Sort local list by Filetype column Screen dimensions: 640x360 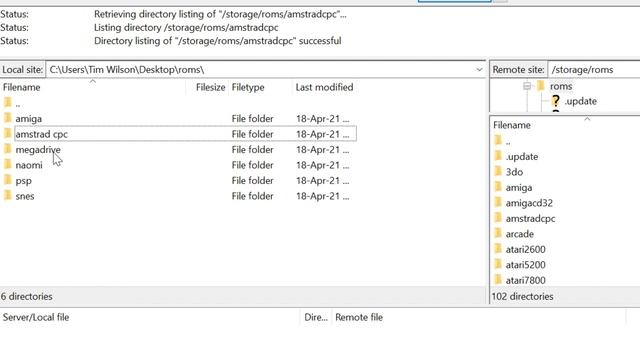tap(248, 87)
